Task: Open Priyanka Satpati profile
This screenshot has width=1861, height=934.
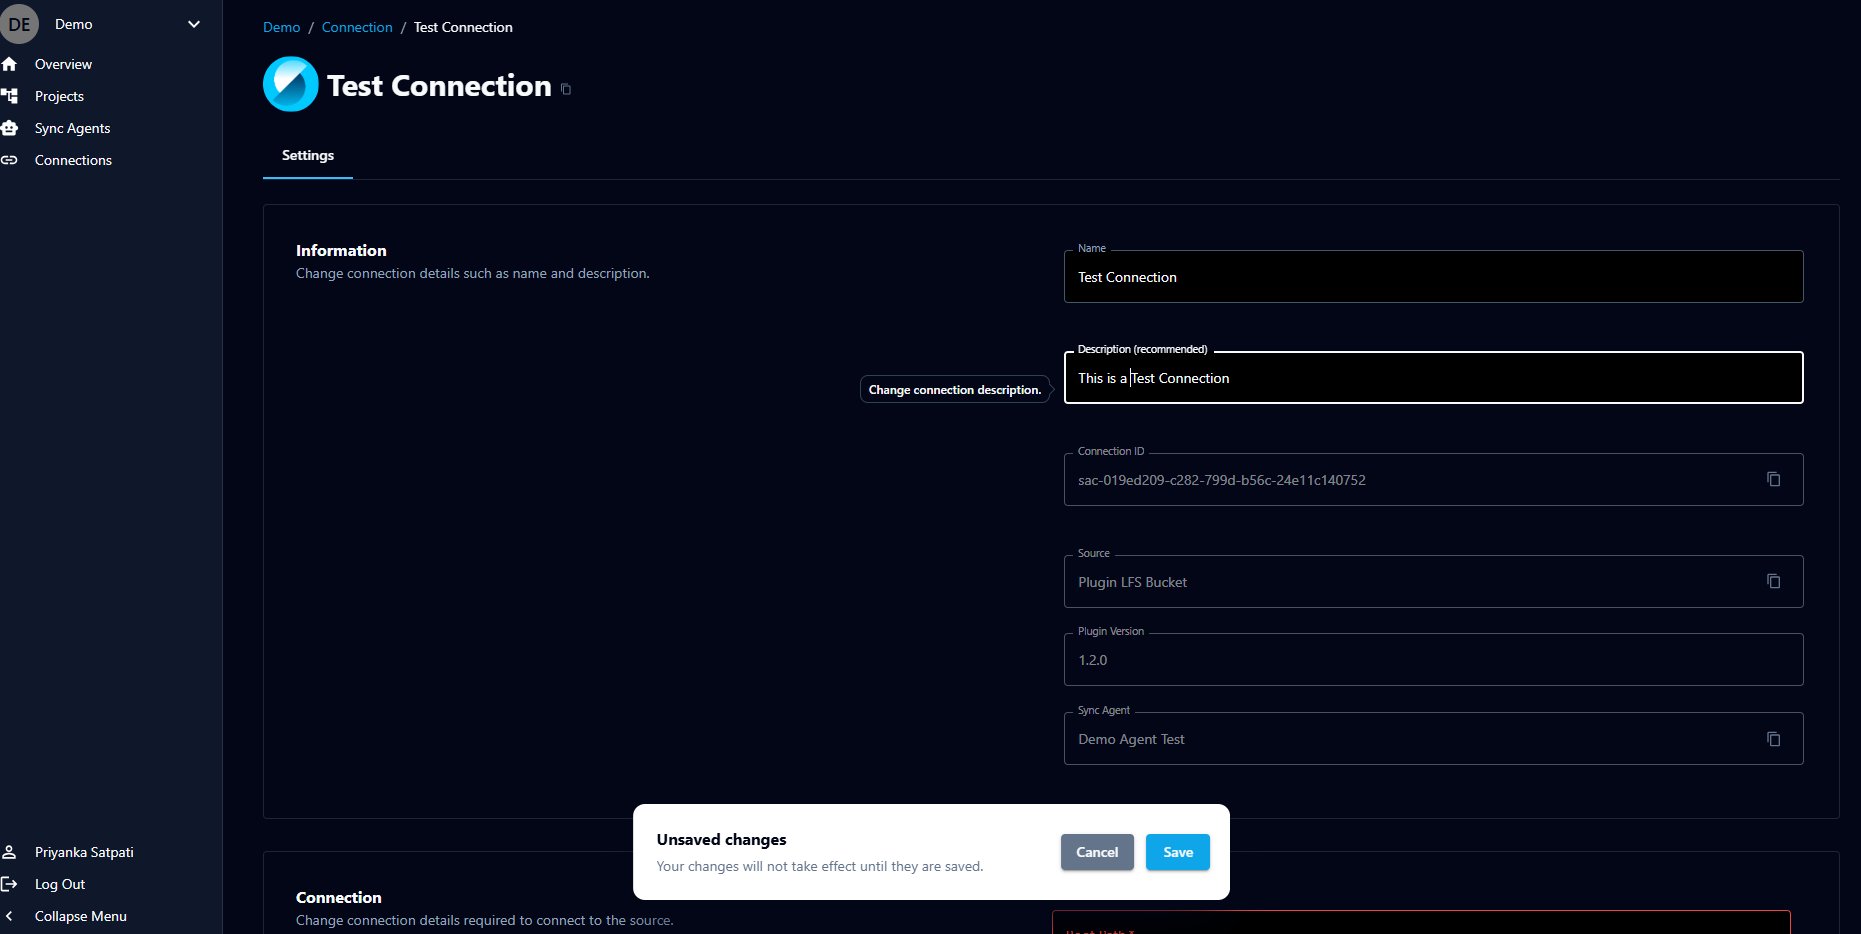Action: (84, 852)
